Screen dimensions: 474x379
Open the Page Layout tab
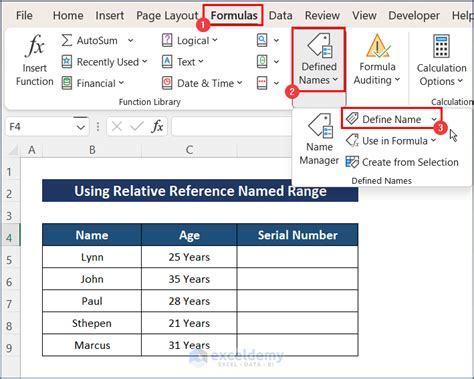[167, 16]
